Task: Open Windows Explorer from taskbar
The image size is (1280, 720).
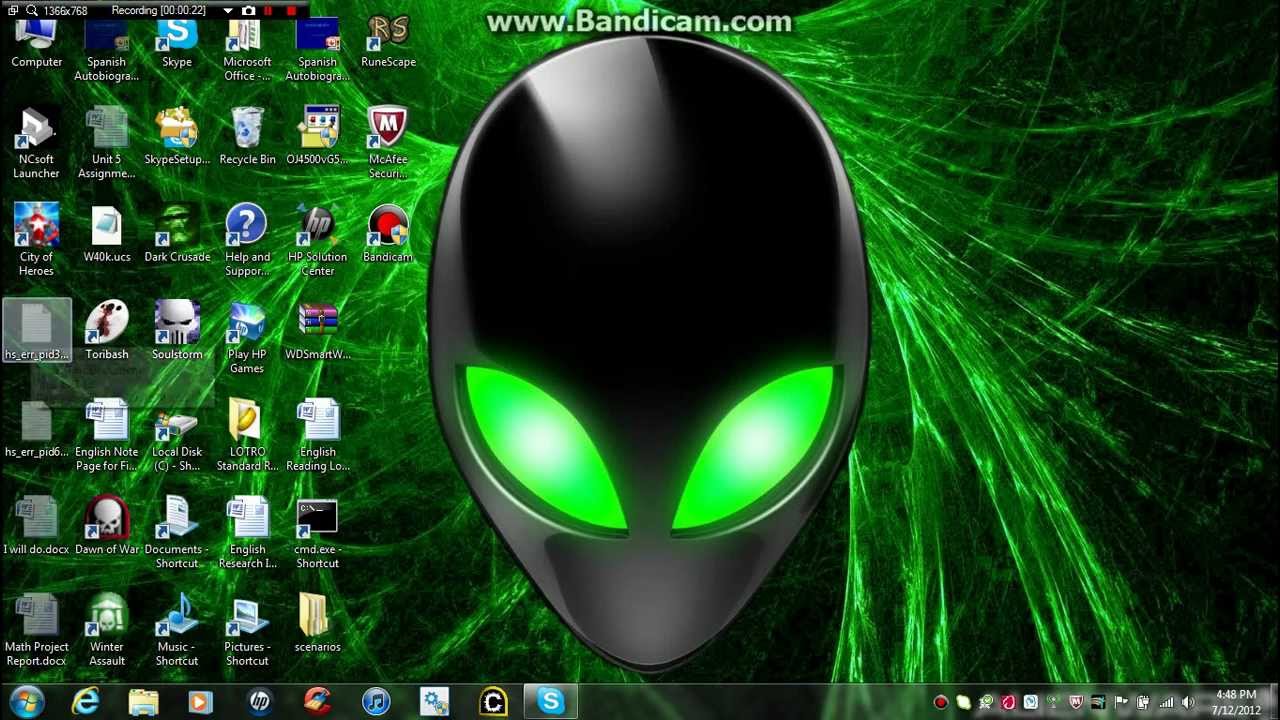Action: 143,702
